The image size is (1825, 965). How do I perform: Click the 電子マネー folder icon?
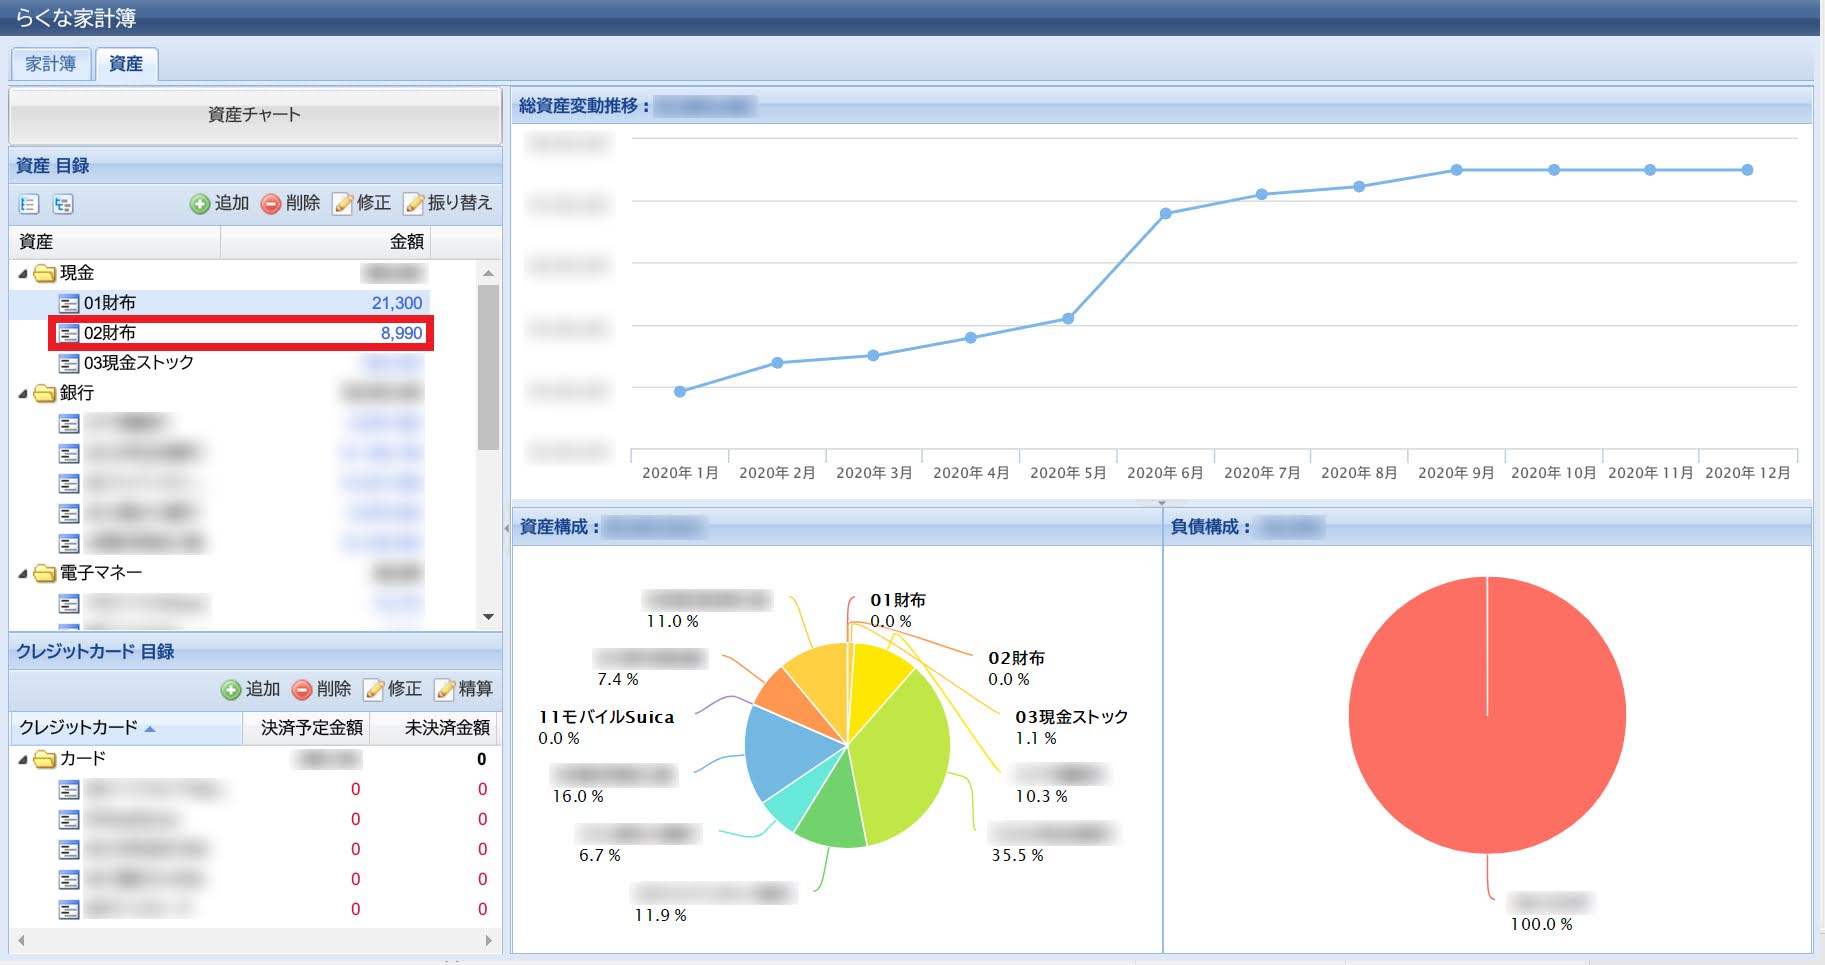(x=44, y=573)
